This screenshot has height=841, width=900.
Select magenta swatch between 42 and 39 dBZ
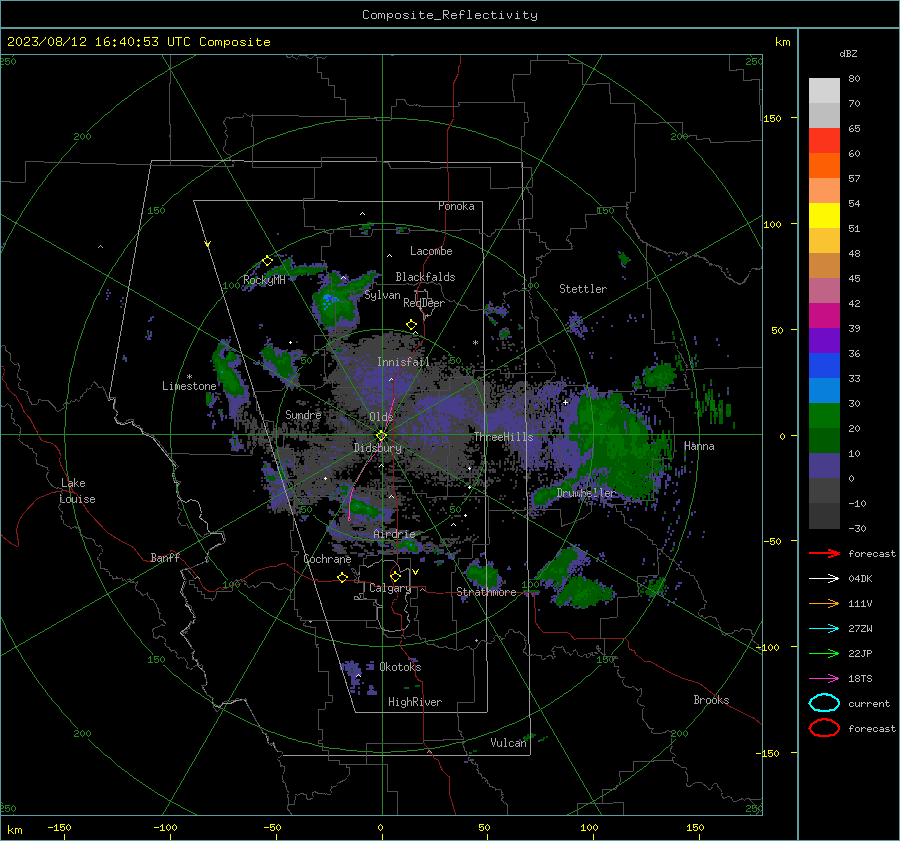coord(824,316)
